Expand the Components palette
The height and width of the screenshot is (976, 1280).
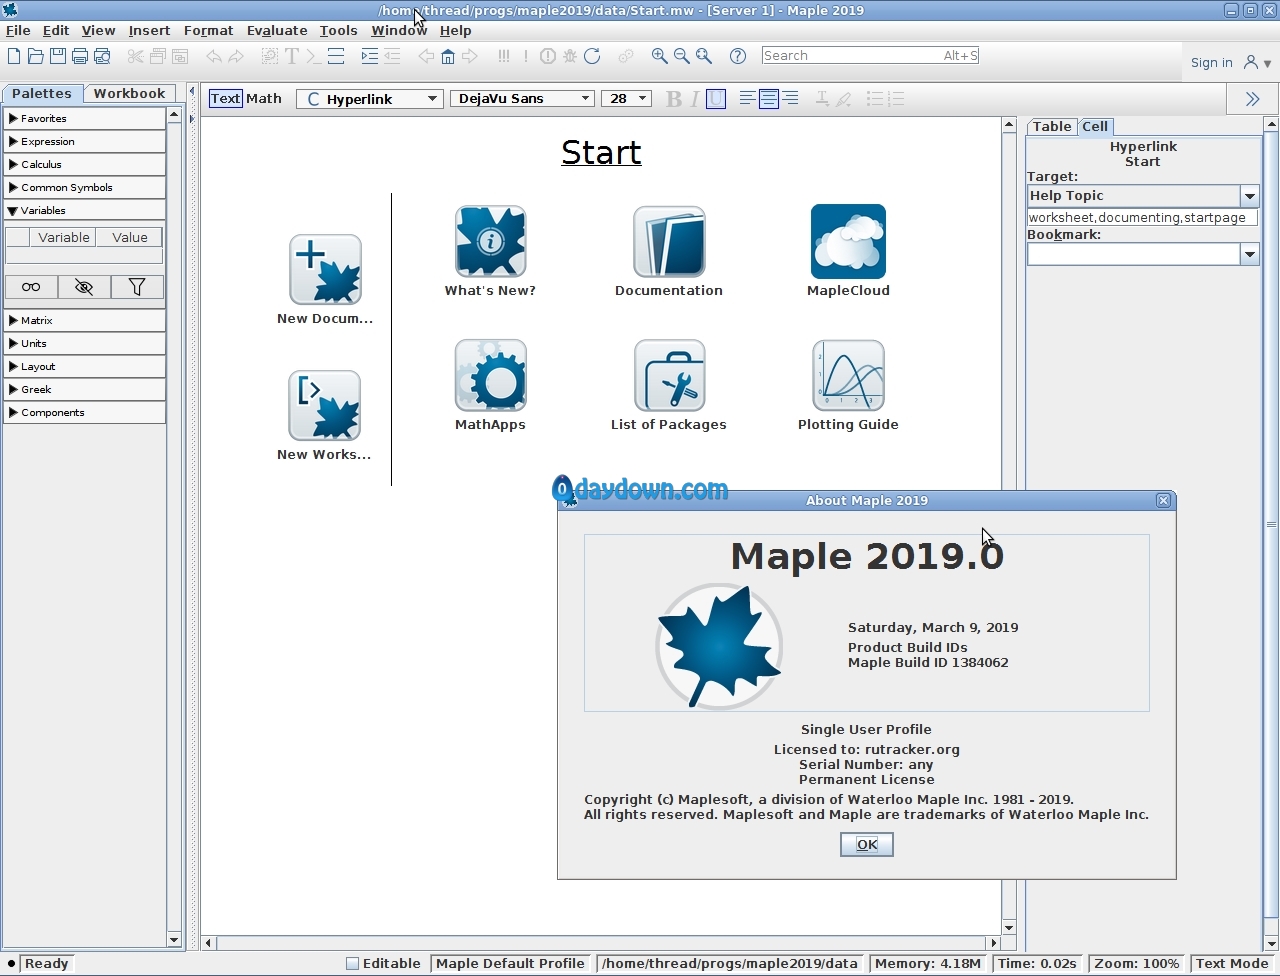[84, 412]
